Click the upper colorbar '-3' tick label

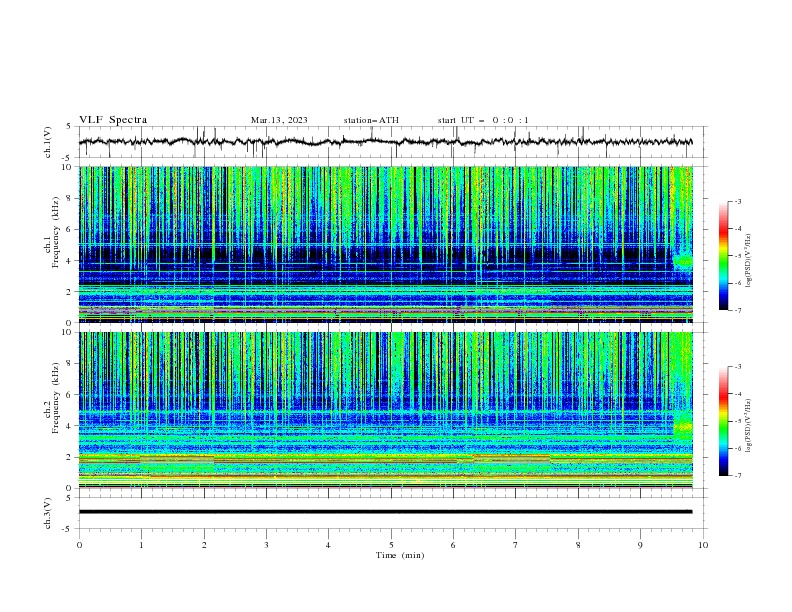(x=738, y=201)
